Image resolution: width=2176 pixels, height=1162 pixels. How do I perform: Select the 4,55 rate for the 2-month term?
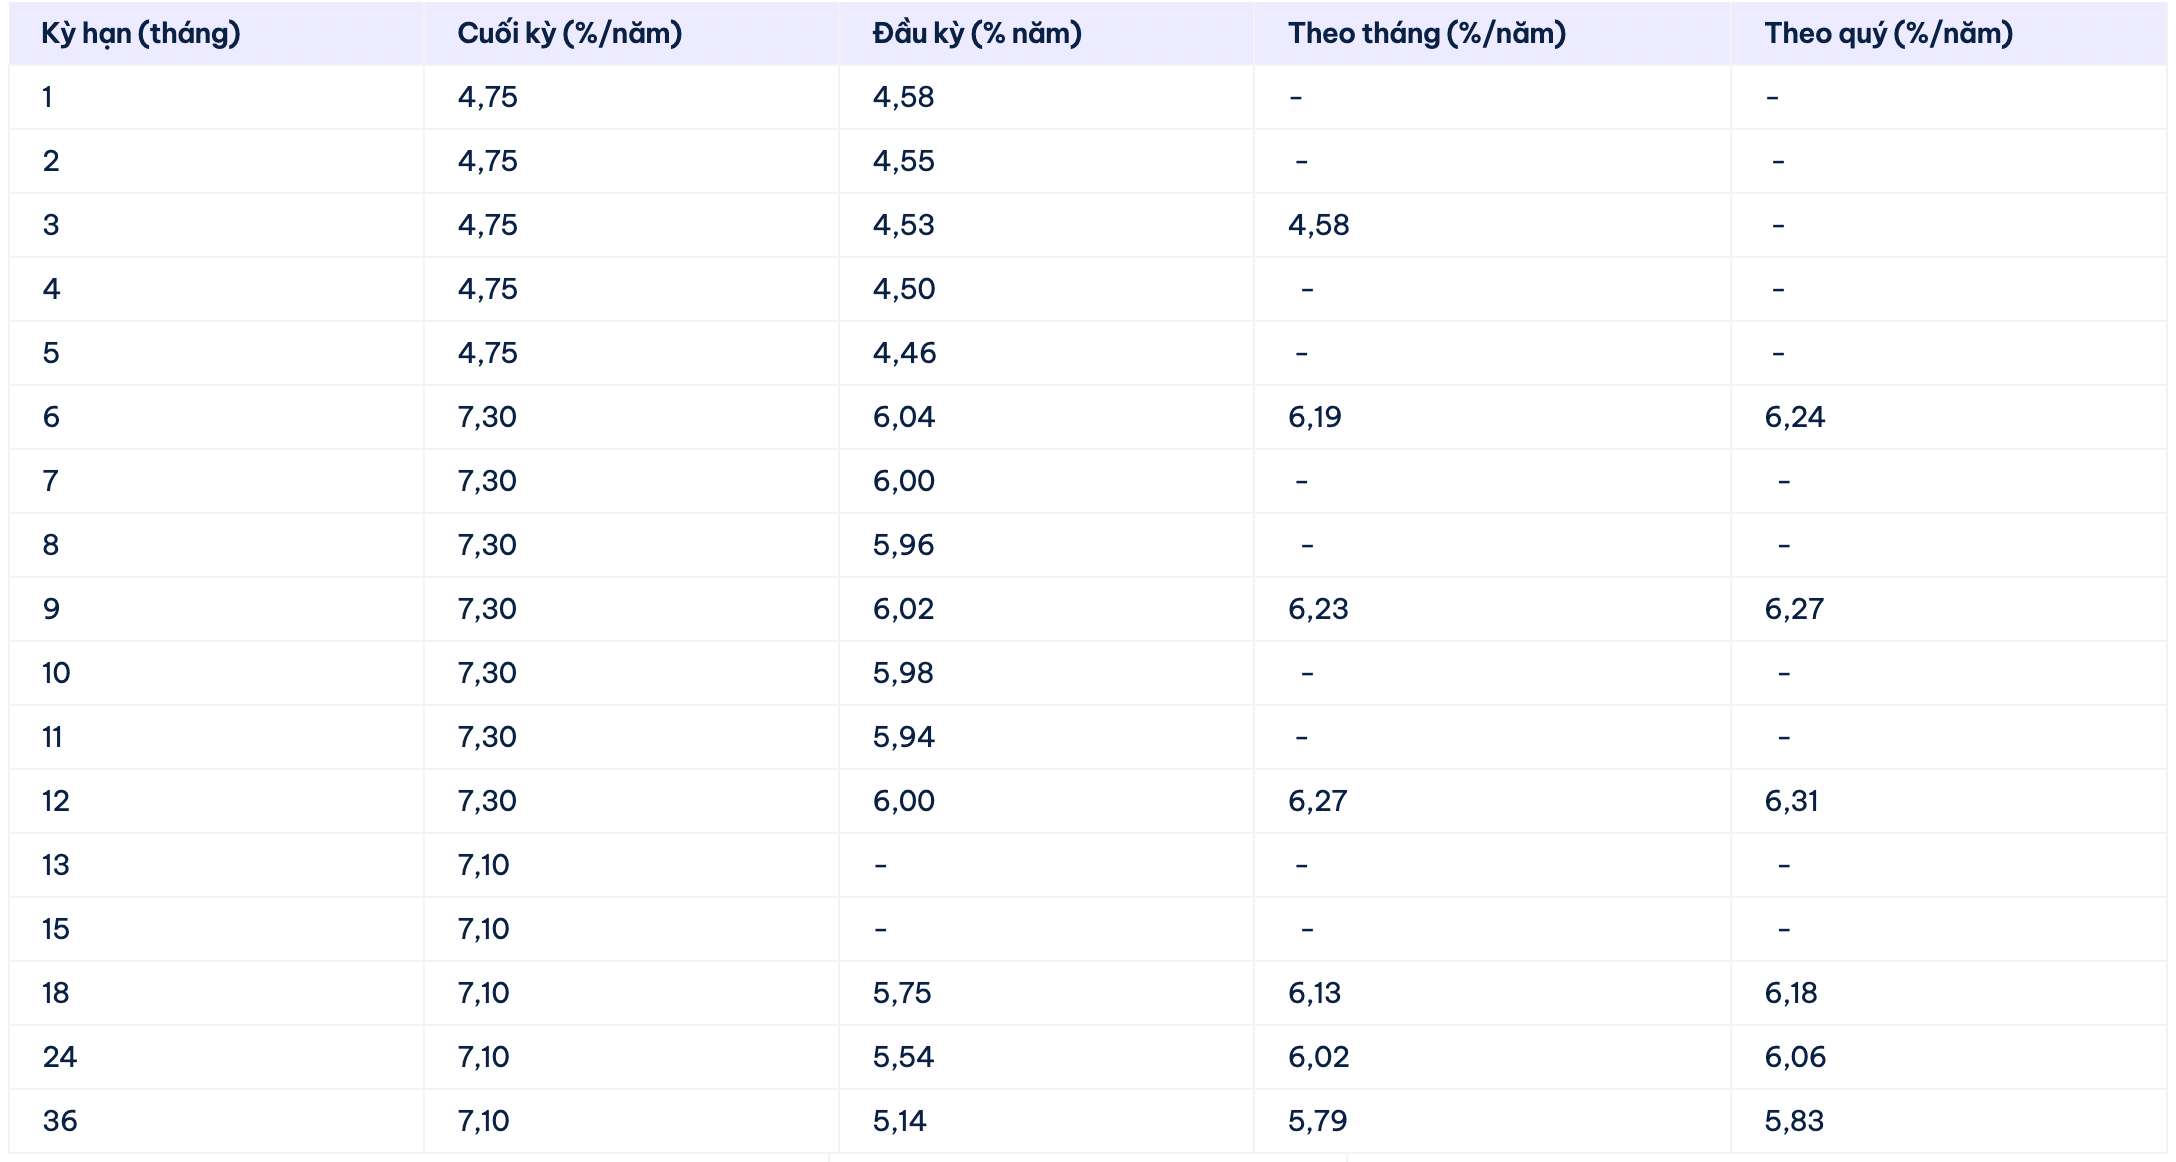tap(903, 162)
